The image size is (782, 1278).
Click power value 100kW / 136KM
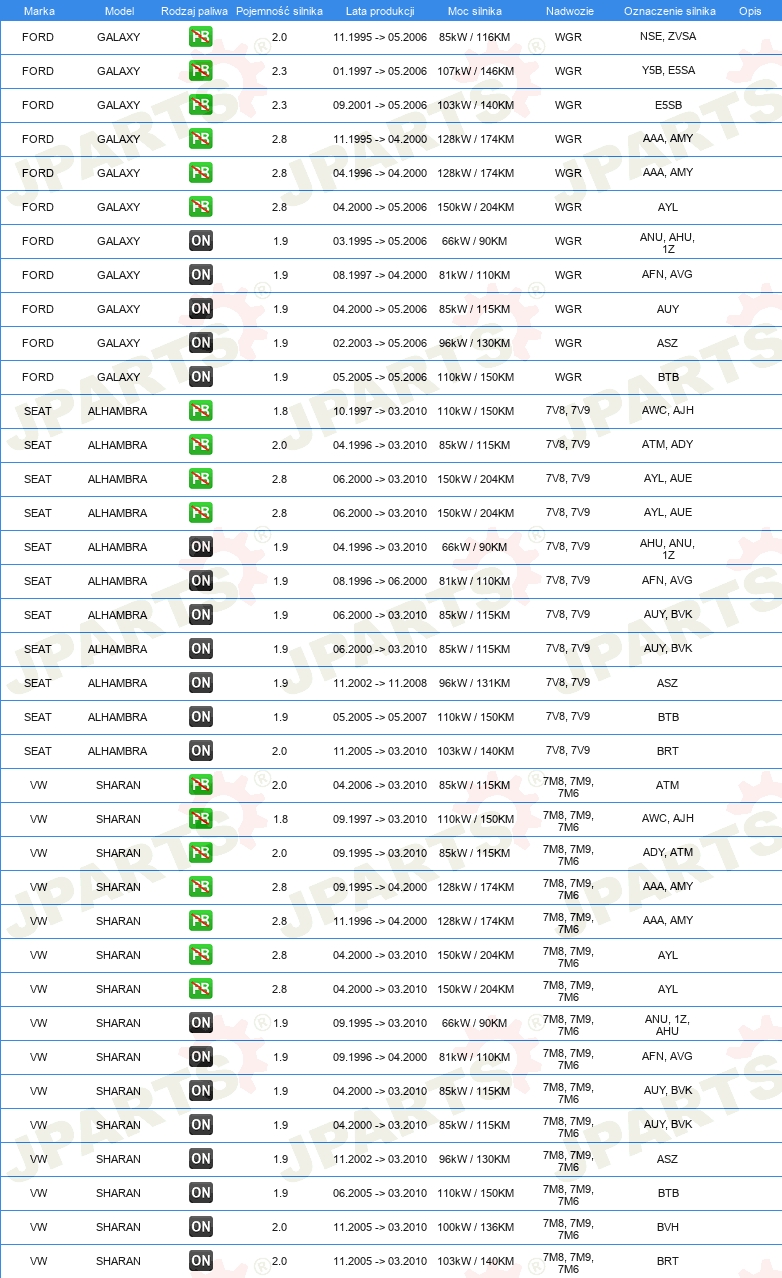476,1227
